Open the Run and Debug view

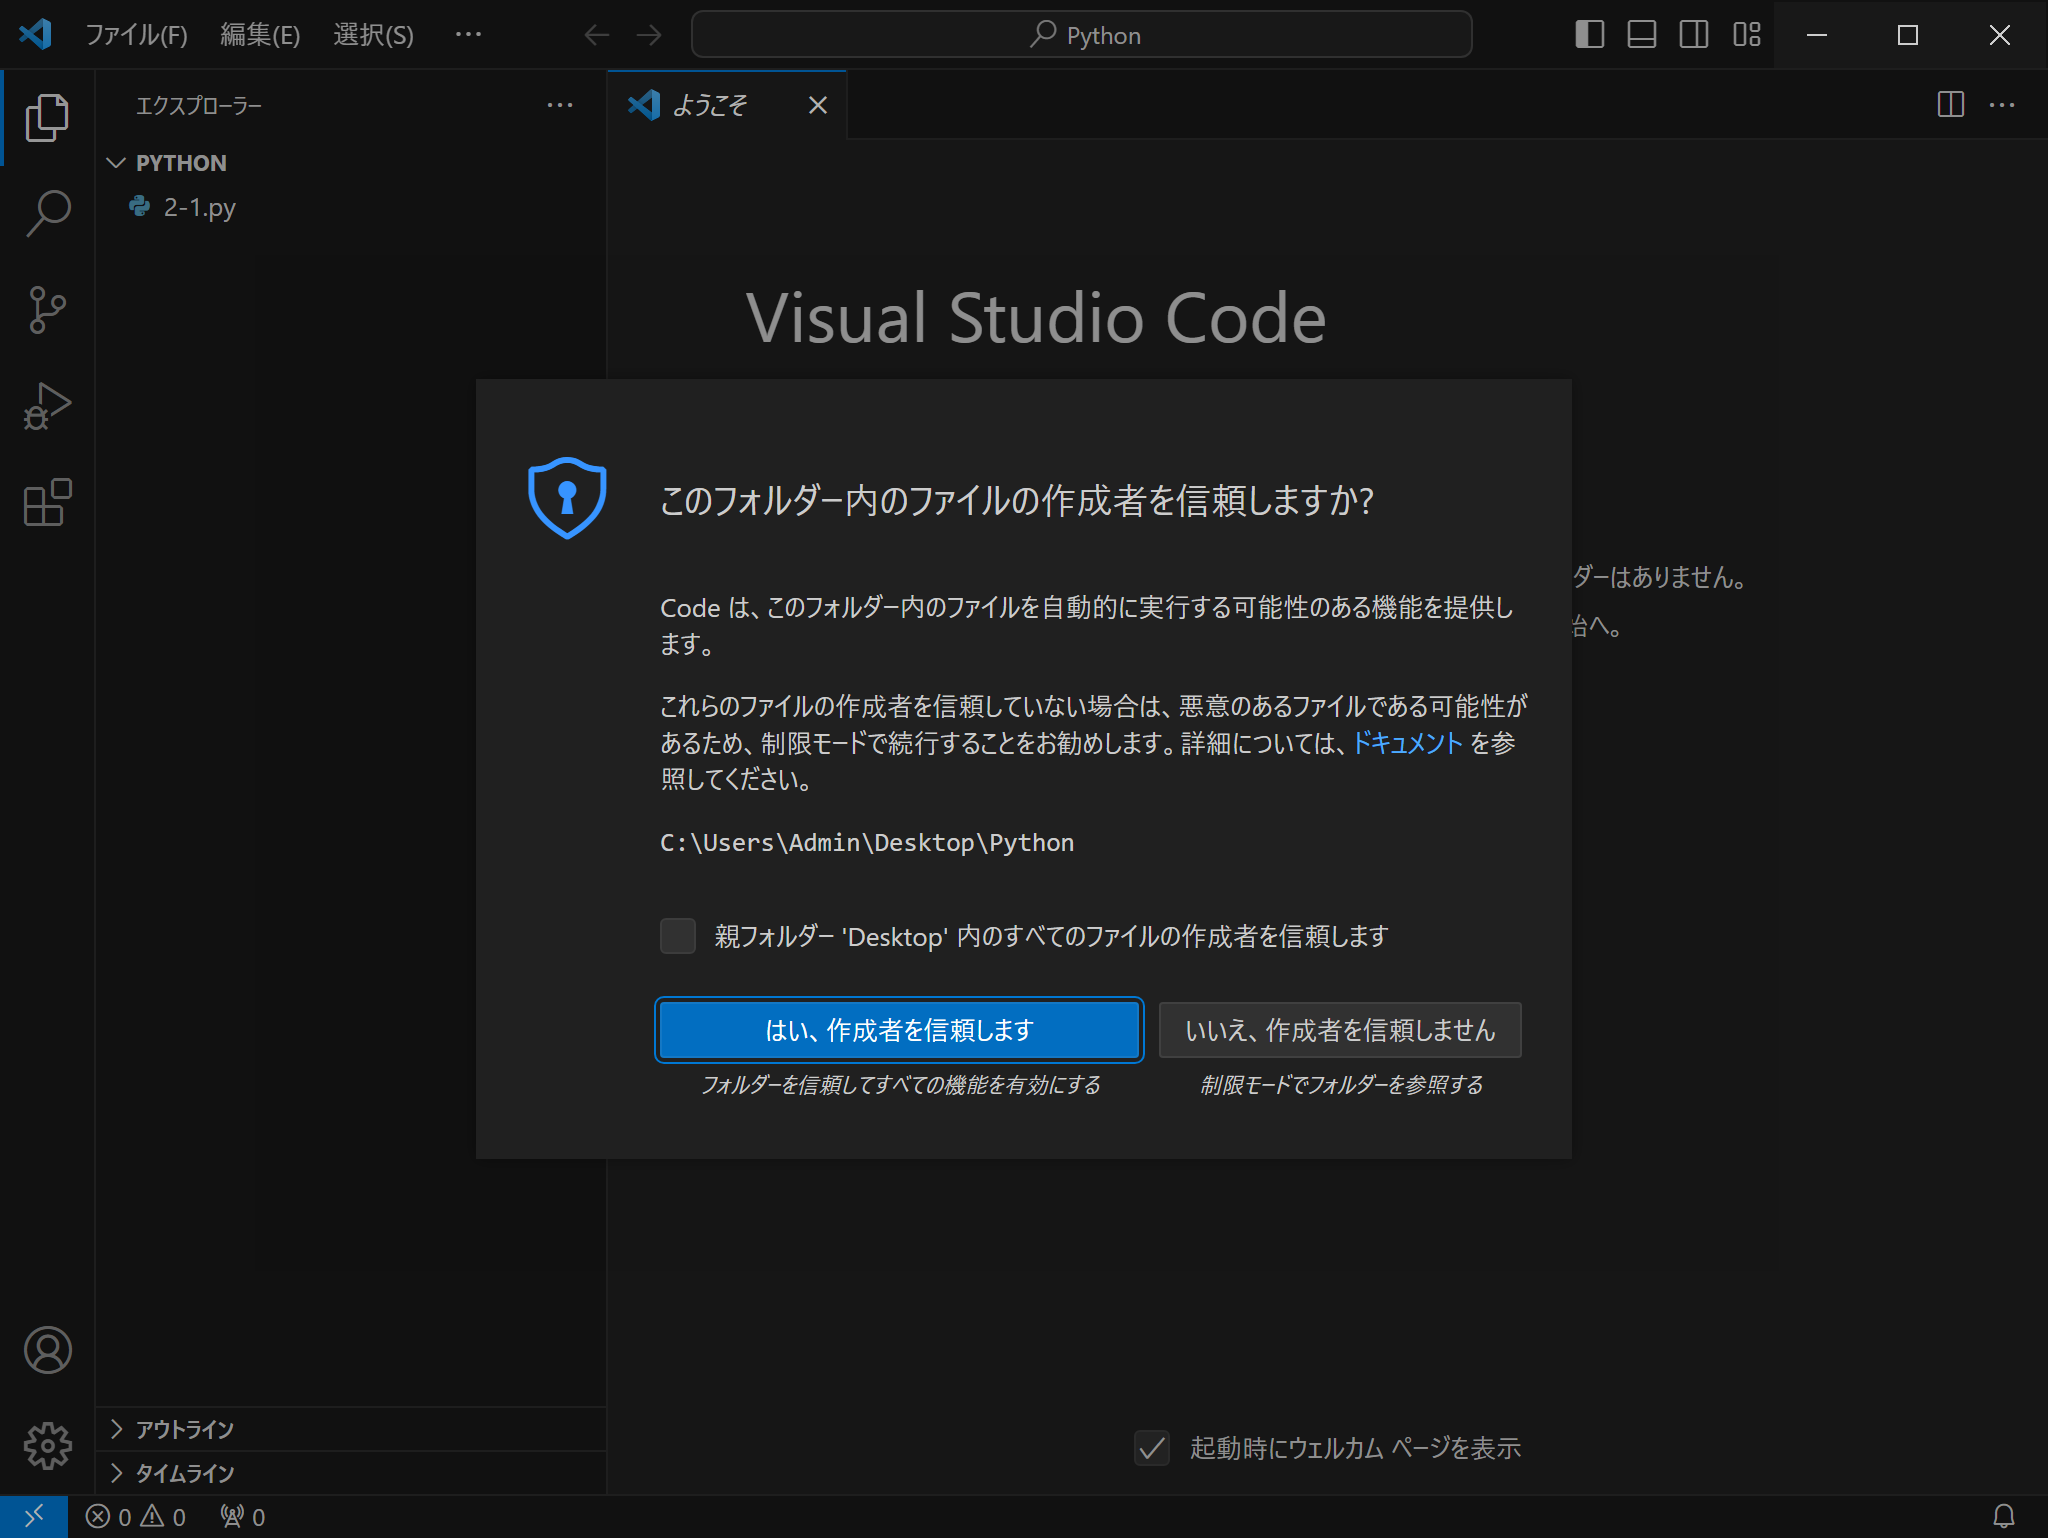pos(47,406)
